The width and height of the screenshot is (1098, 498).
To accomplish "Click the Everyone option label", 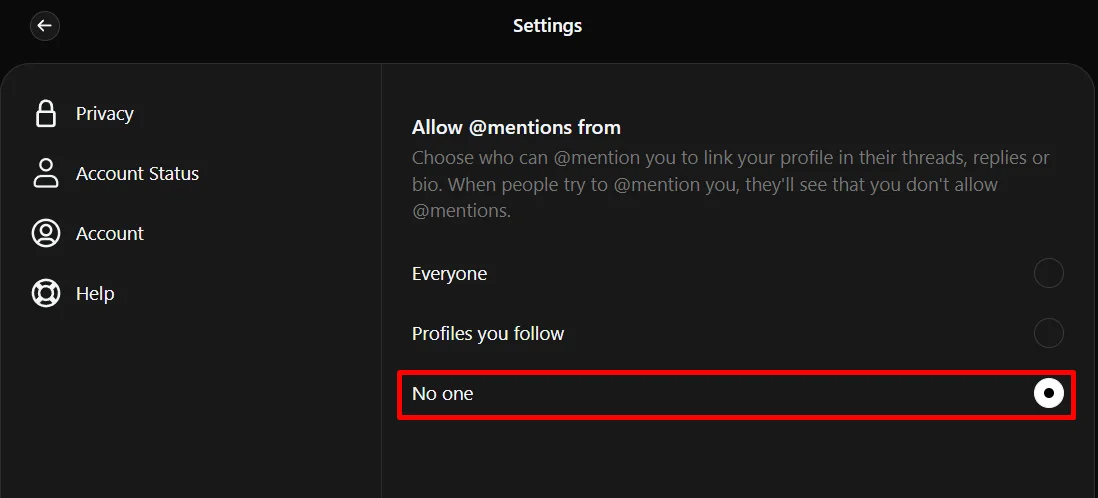I will pos(449,274).
